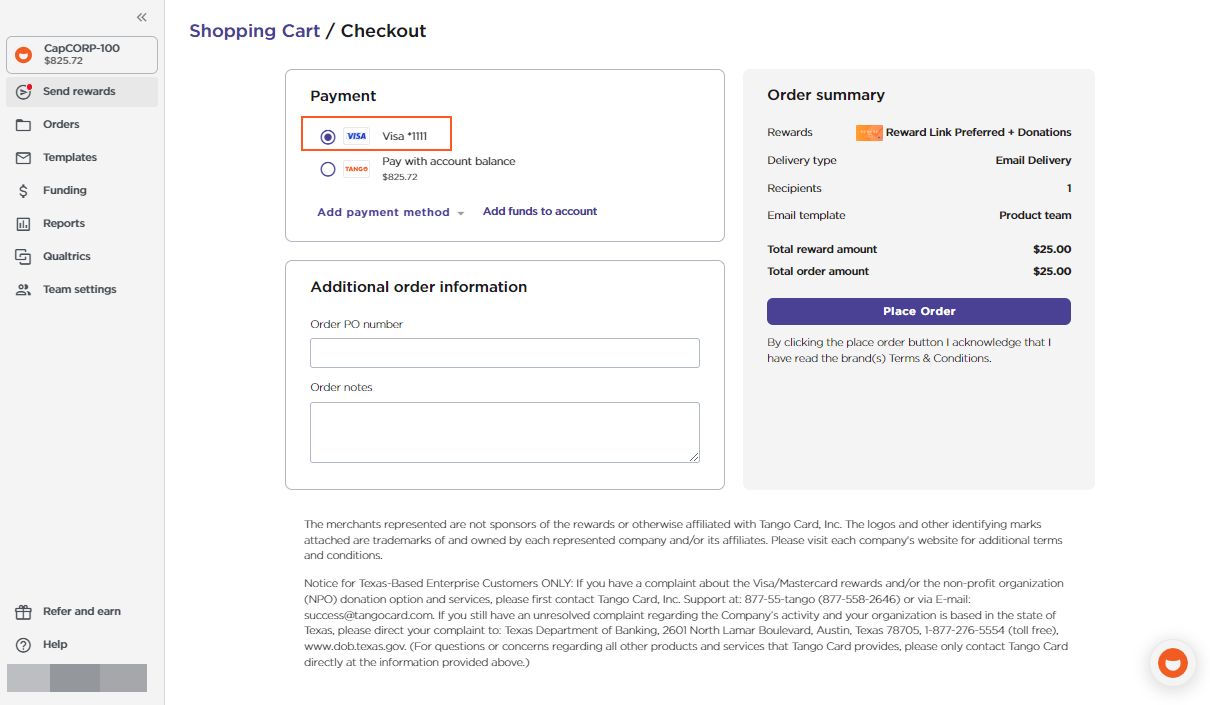
Task: Navigate back to Shopping Cart
Action: [254, 31]
